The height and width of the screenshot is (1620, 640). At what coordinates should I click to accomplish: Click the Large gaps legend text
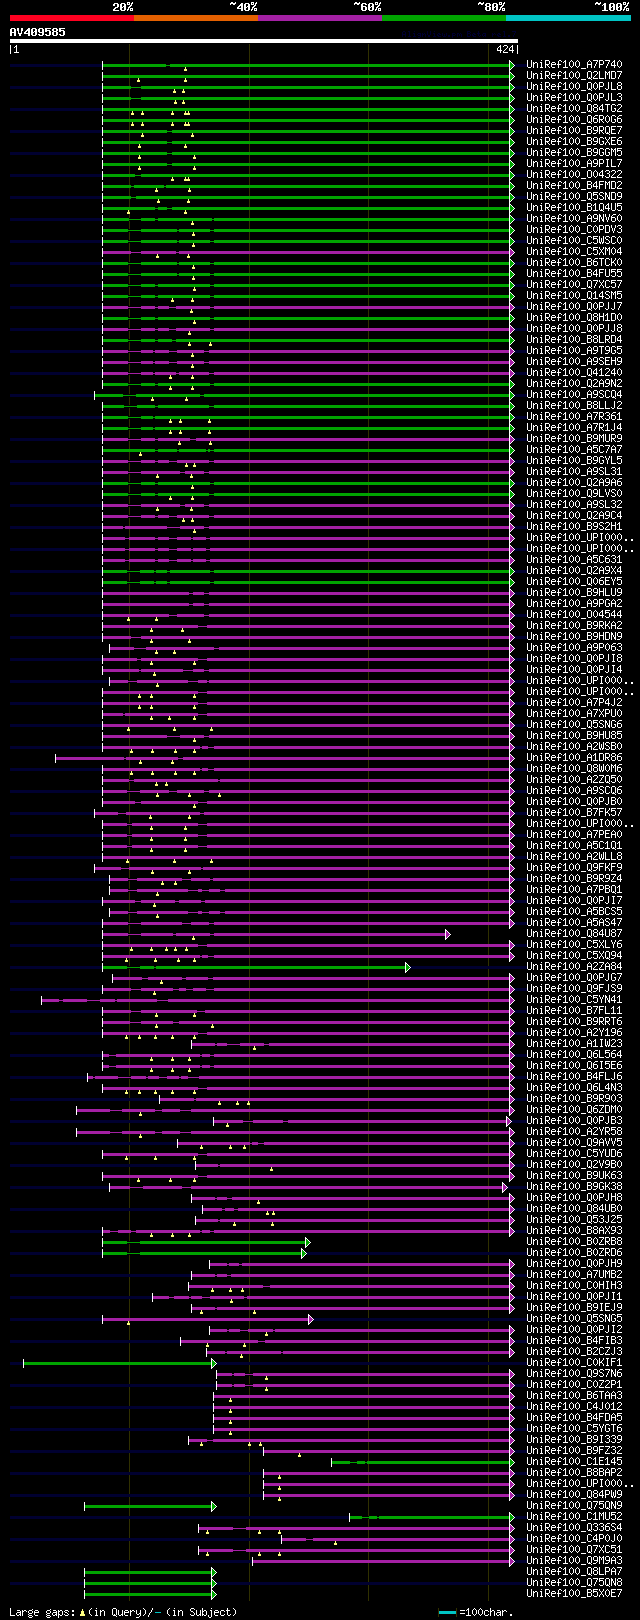(123, 1612)
